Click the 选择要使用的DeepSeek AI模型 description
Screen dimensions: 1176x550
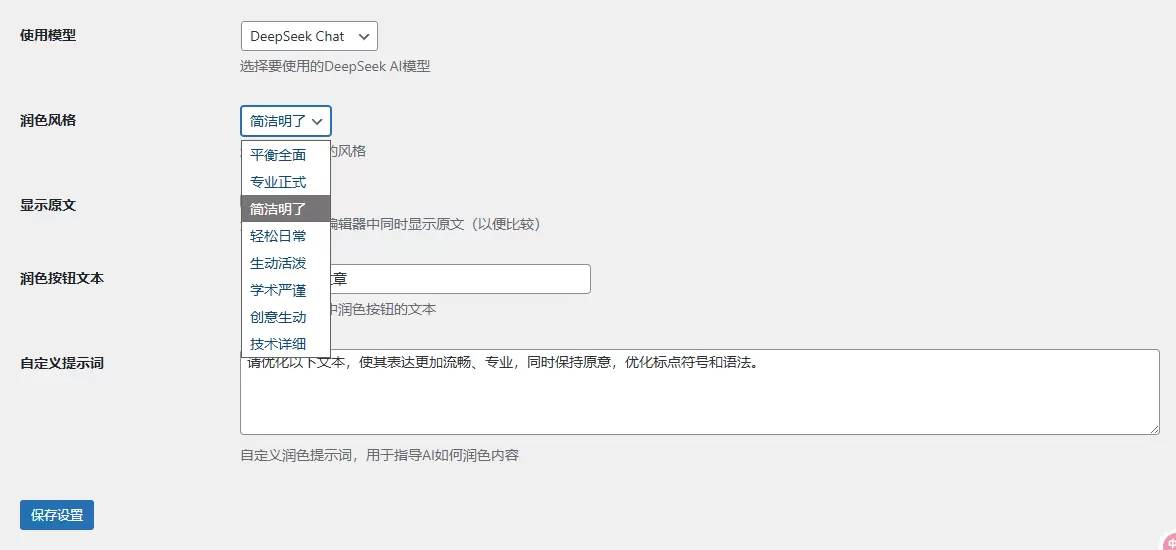335,66
